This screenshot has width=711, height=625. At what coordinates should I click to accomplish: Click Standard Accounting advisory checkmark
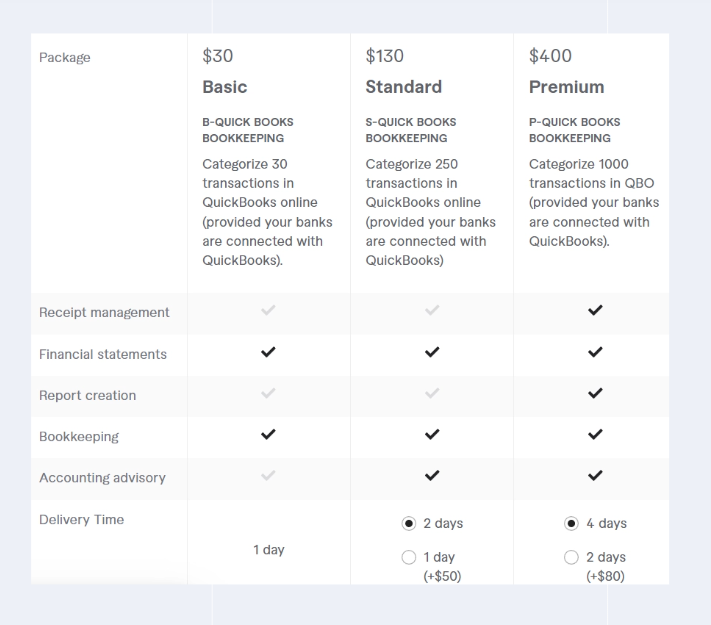pyautogui.click(x=432, y=476)
